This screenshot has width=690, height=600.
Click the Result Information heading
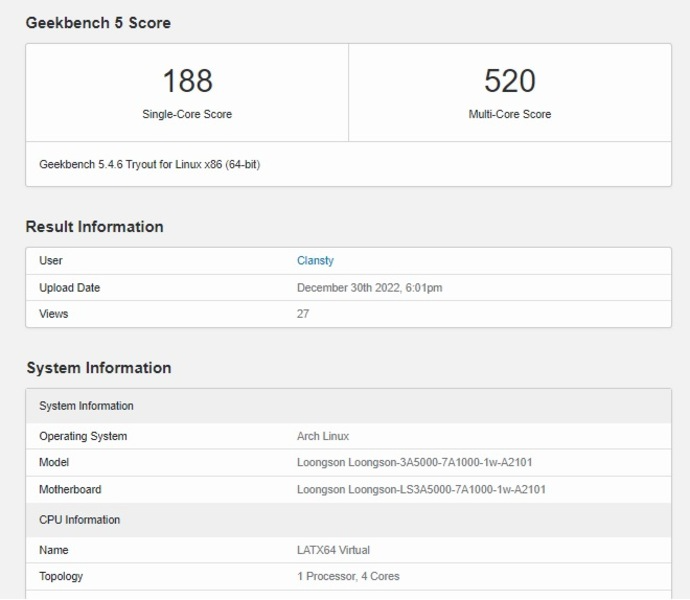click(x=94, y=227)
